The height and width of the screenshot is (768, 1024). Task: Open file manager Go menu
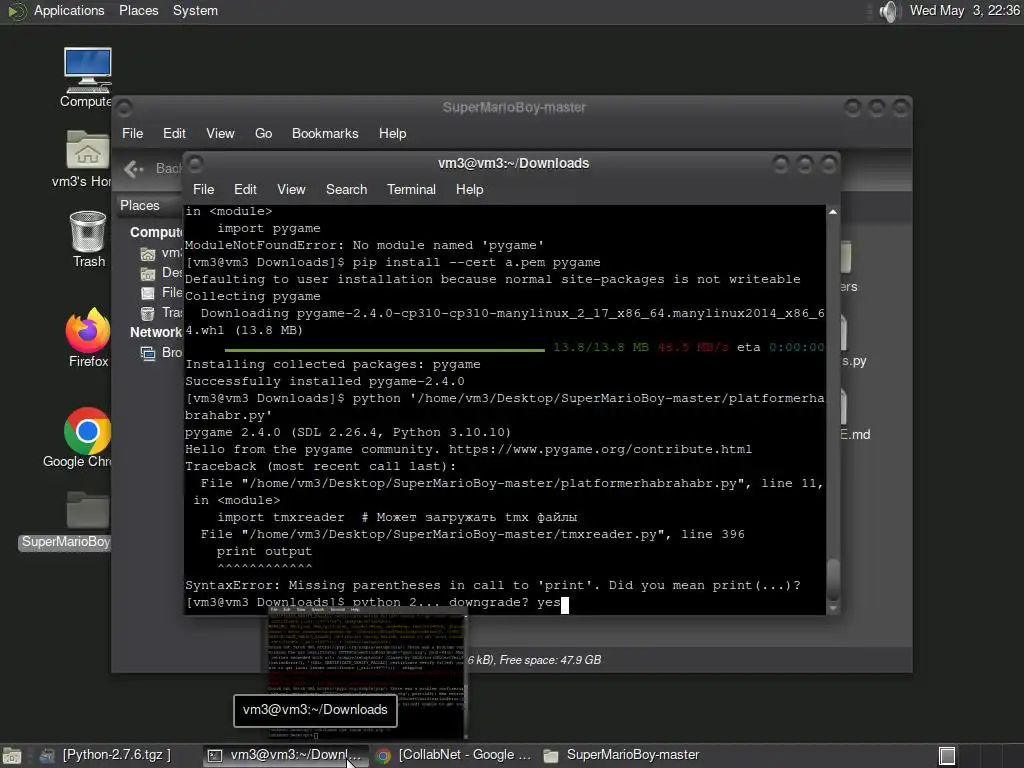[x=263, y=133]
